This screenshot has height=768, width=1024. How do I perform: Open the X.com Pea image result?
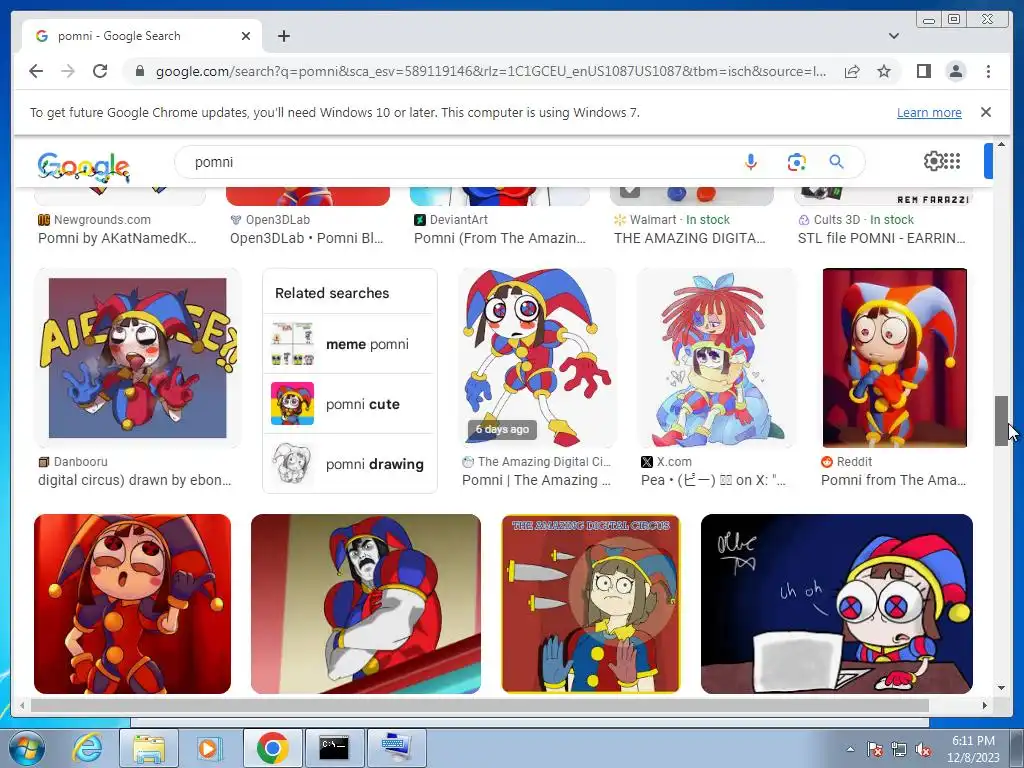pos(716,358)
